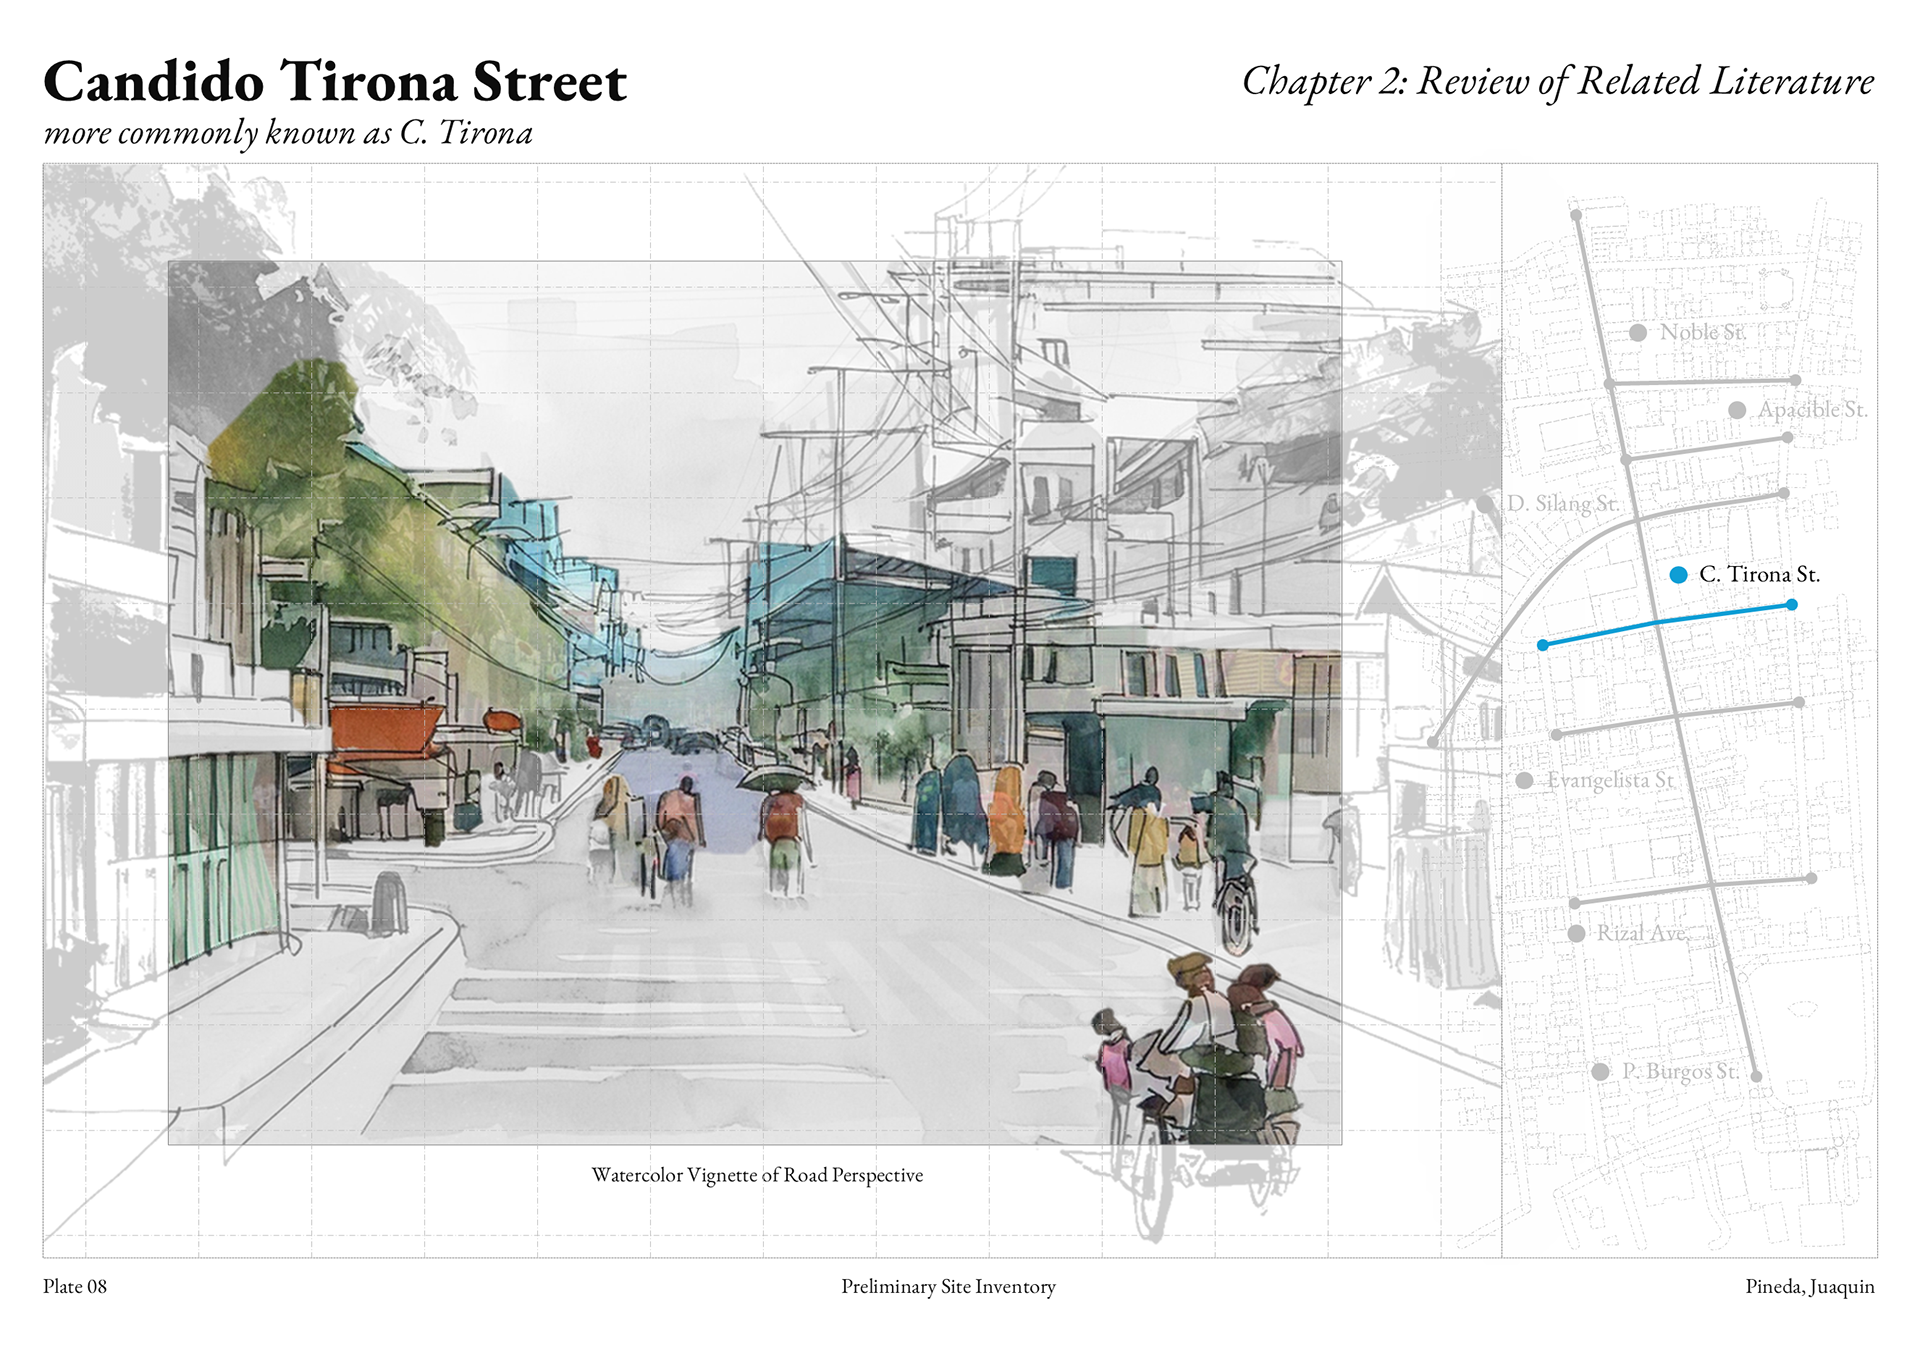Image resolution: width=1920 pixels, height=1358 pixels.
Task: Click the blue C. Tirona St. marker dot
Action: (x=1678, y=574)
